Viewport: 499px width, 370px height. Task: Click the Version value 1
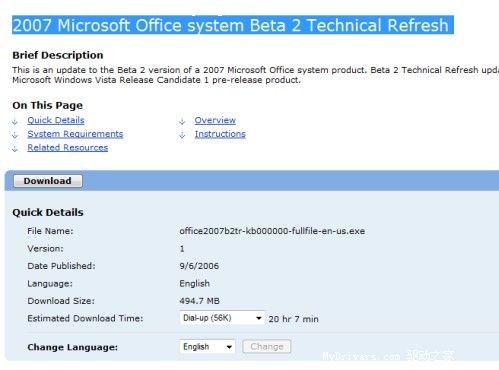click(182, 249)
